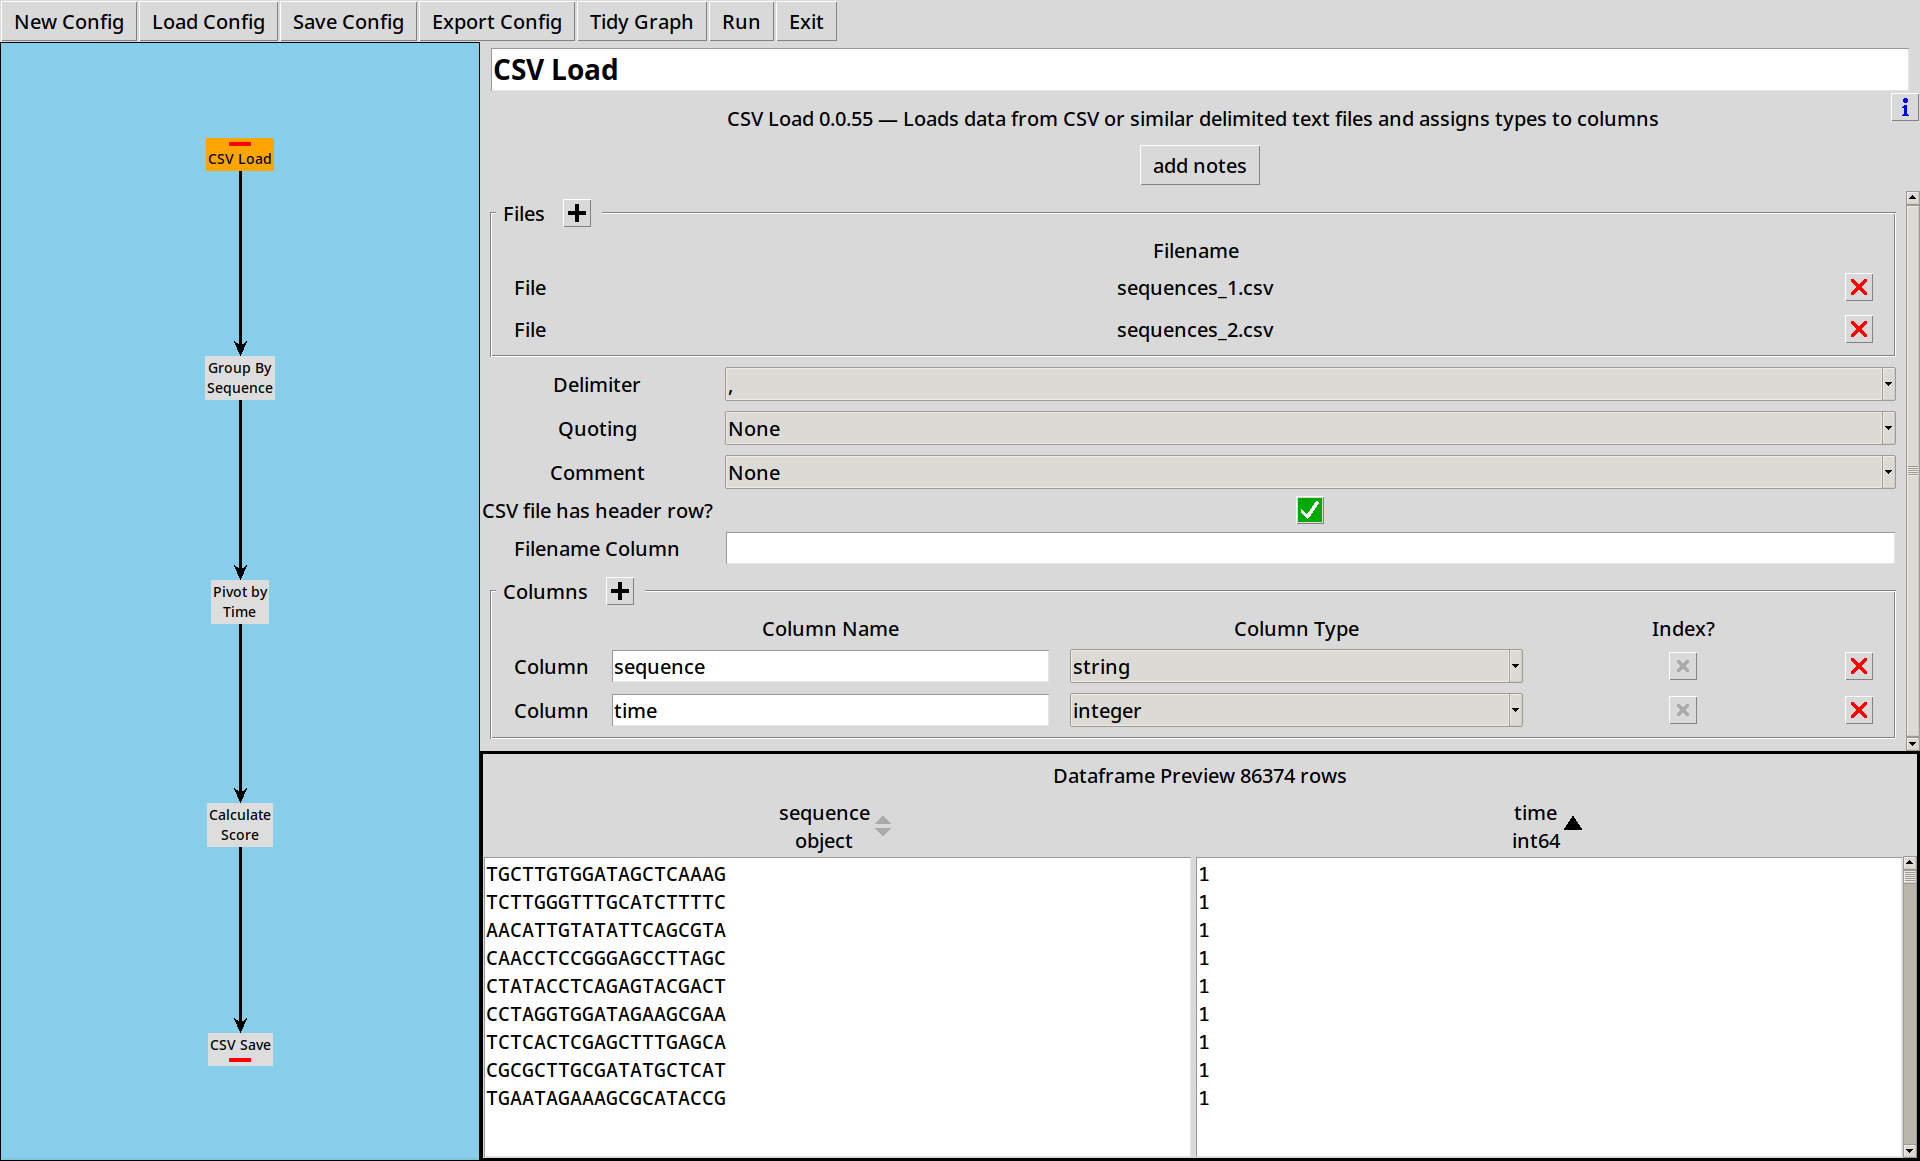Viewport: 1920px width, 1161px height.
Task: Click Tidy Graph in the toolbar
Action: tap(641, 22)
